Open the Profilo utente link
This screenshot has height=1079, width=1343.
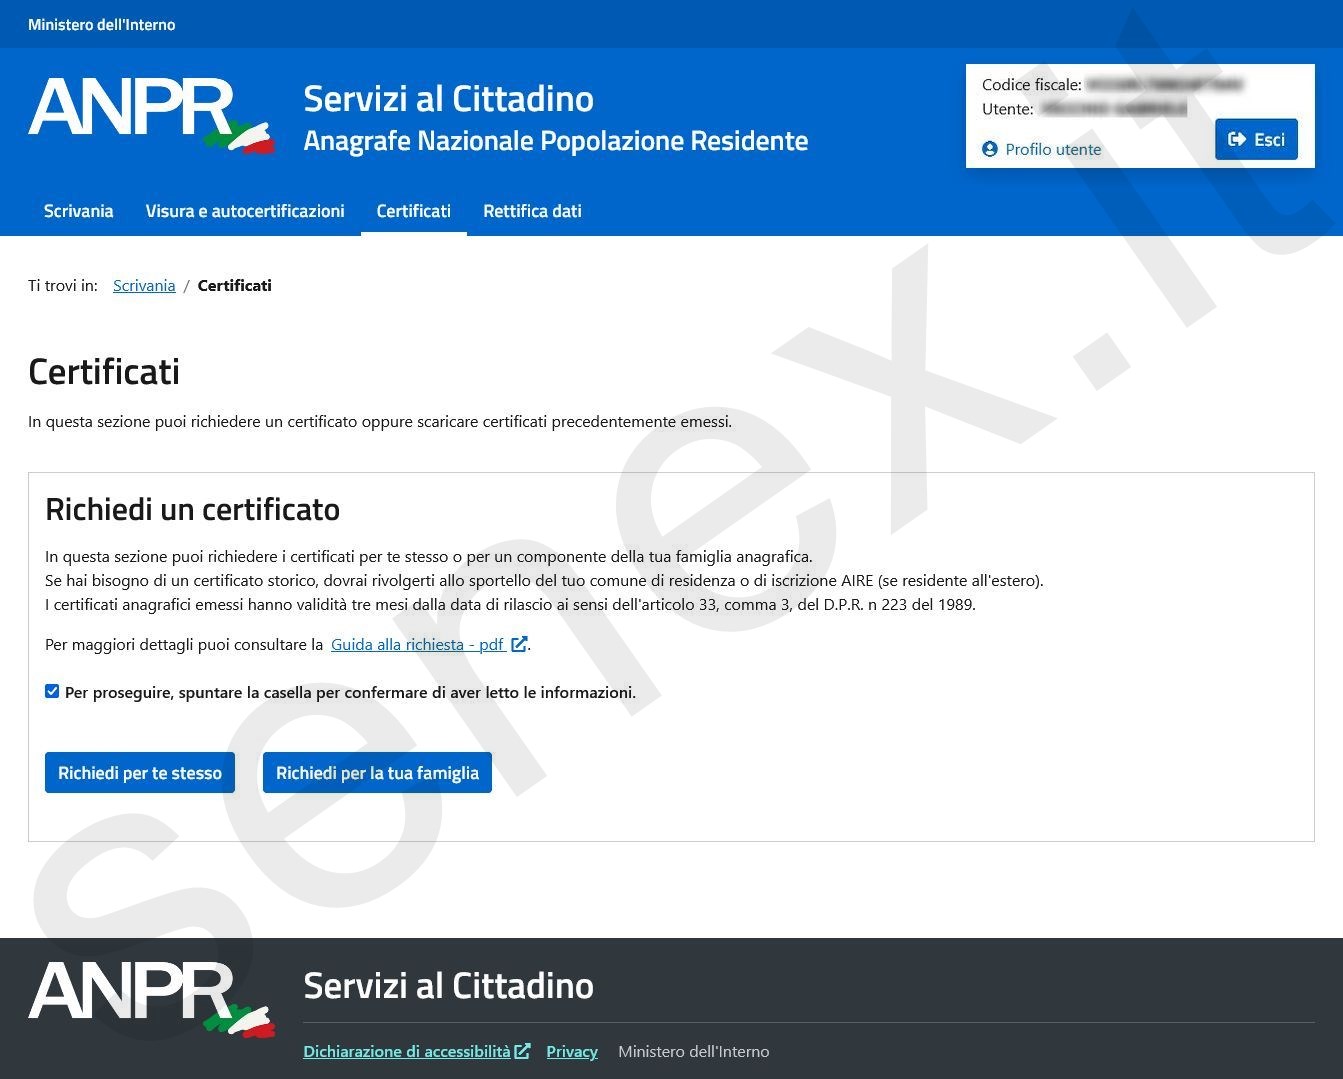point(1053,149)
